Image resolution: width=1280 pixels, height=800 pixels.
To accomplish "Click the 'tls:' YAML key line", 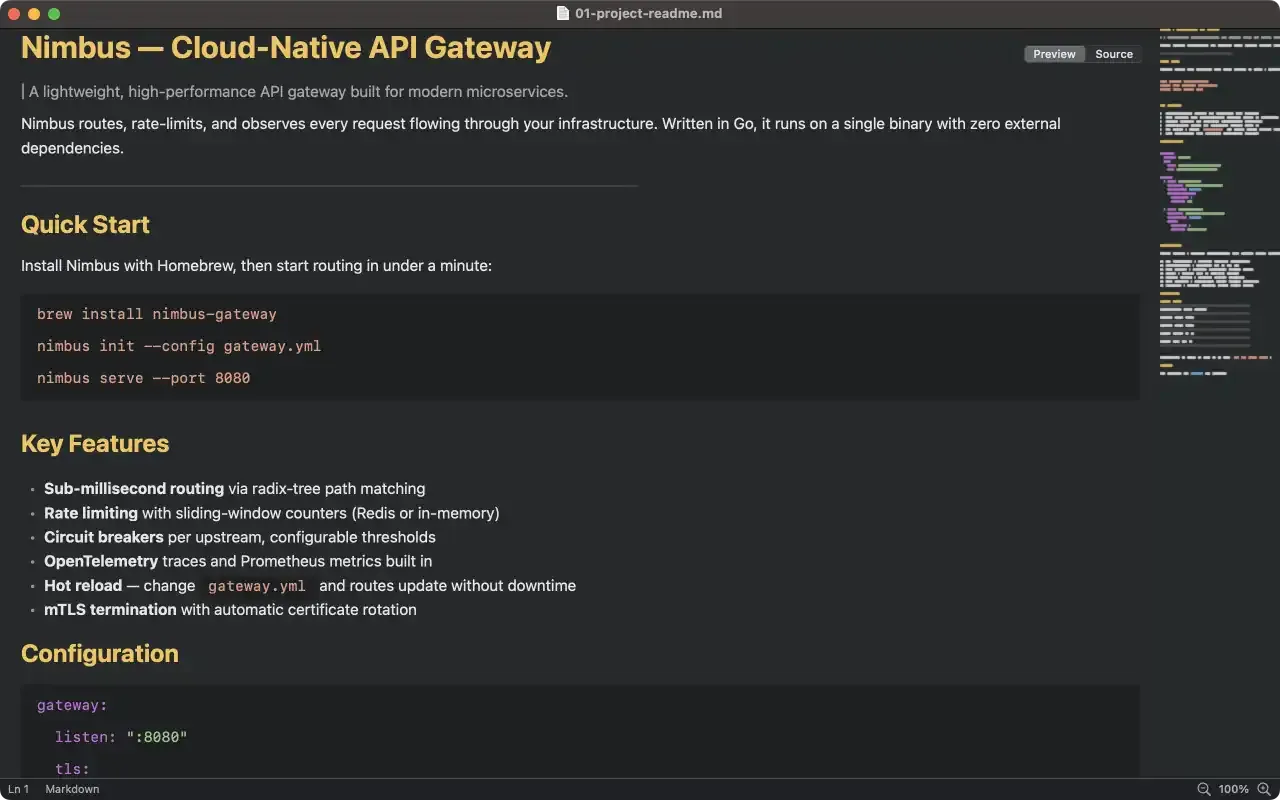I will pyautogui.click(x=72, y=769).
